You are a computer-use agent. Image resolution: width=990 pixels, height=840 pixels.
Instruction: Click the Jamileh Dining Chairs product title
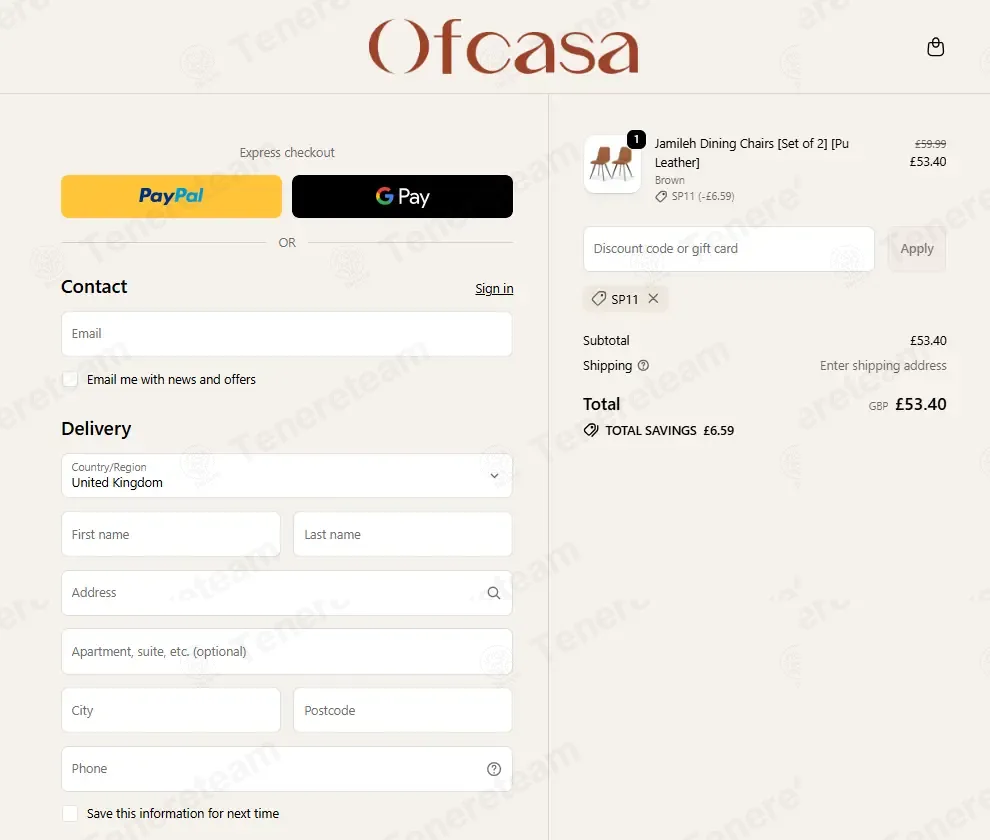click(751, 153)
